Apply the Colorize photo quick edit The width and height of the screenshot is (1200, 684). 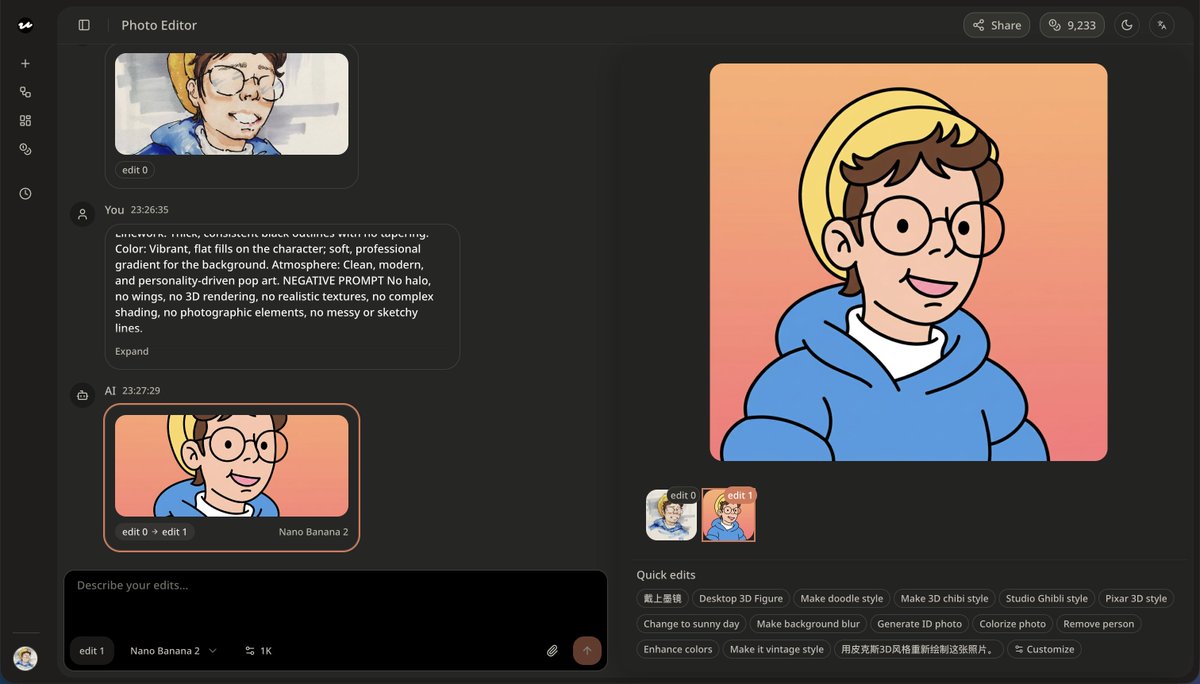point(1012,624)
